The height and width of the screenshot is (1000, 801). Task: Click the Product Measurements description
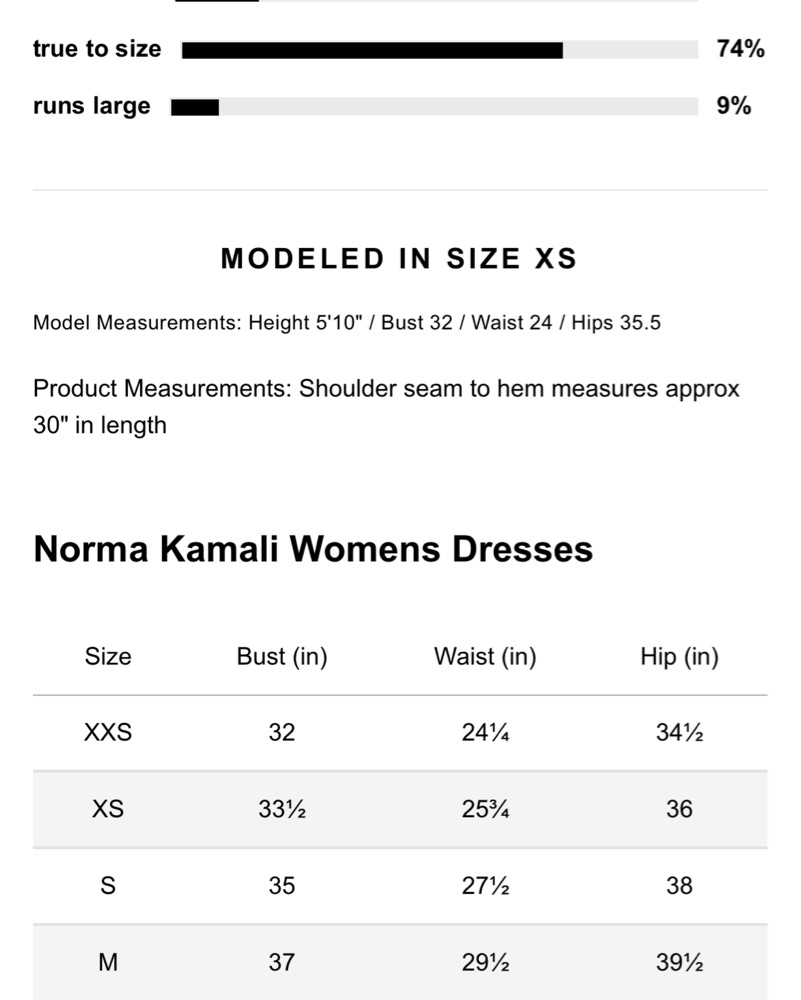tap(386, 406)
